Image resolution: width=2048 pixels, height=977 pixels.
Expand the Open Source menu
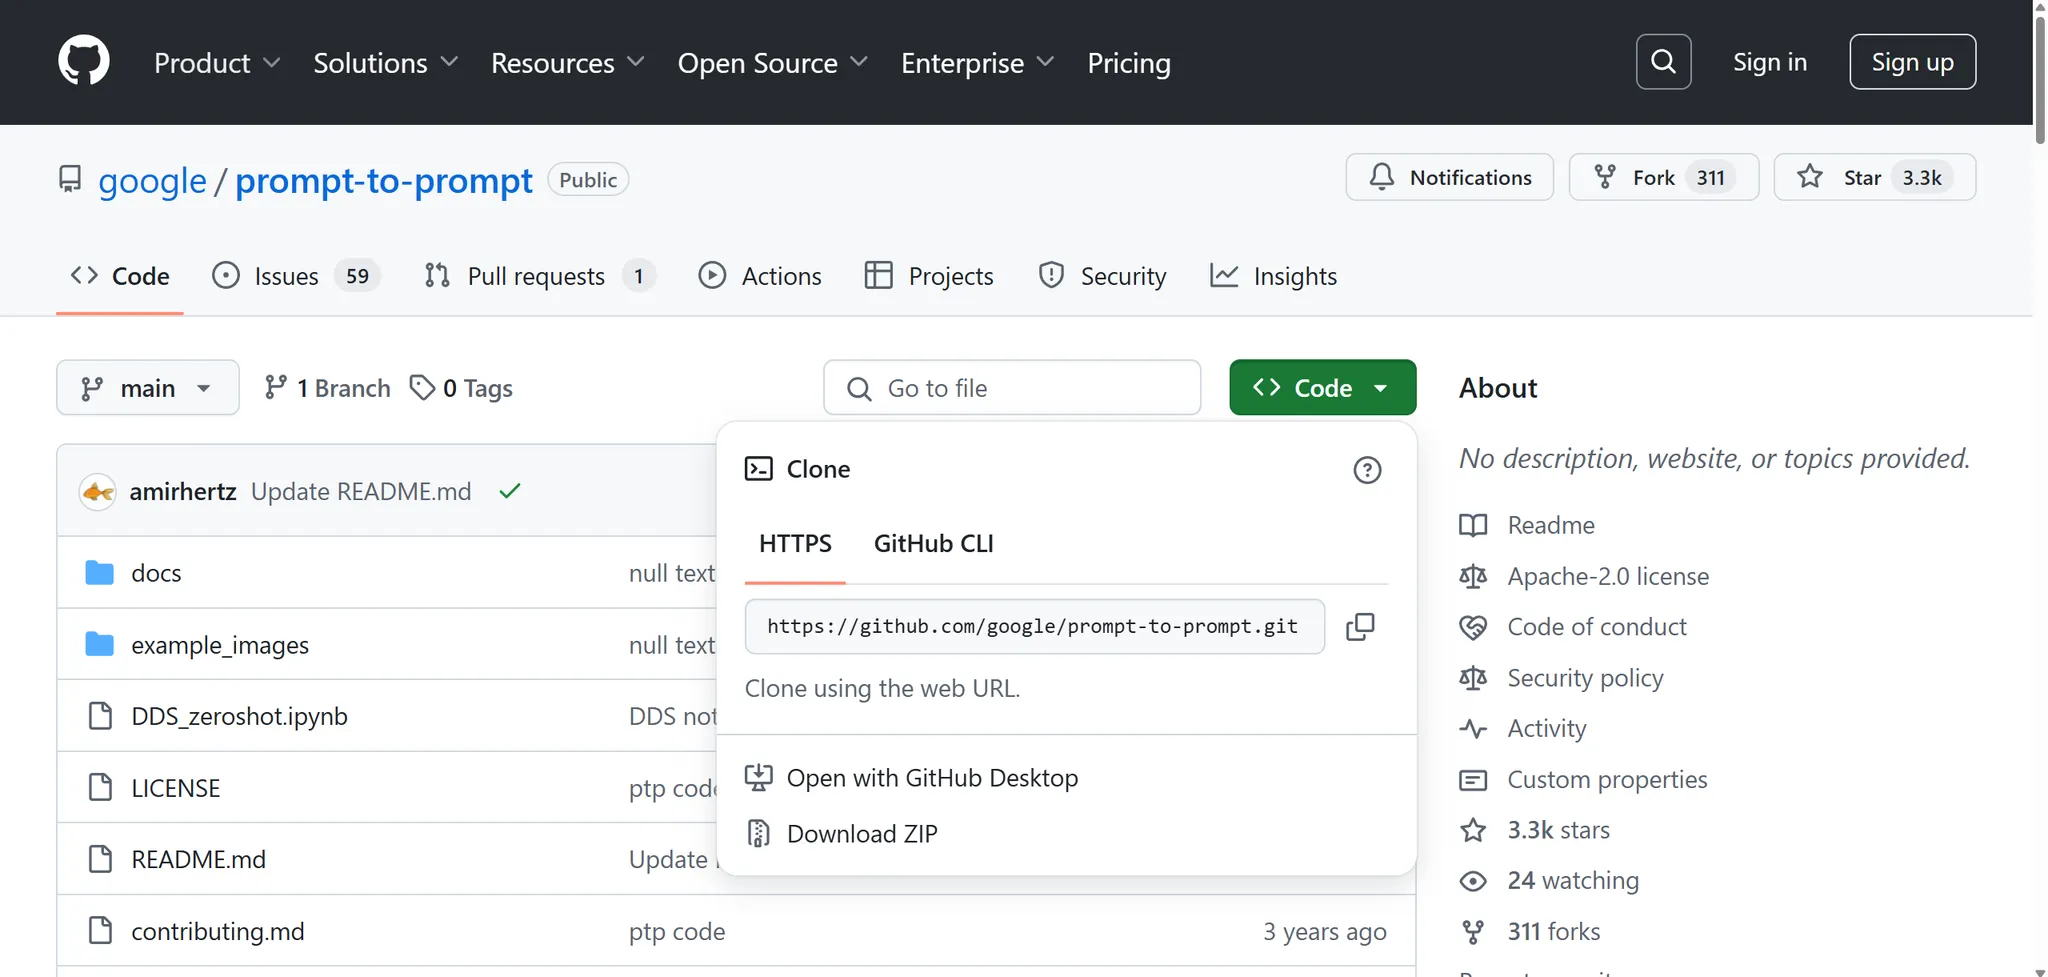tap(772, 63)
